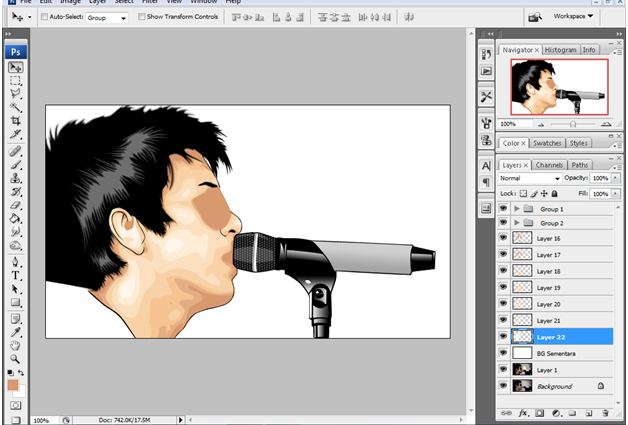This screenshot has width=628, height=425.
Task: Create new adjustment layer button
Action: click(556, 413)
